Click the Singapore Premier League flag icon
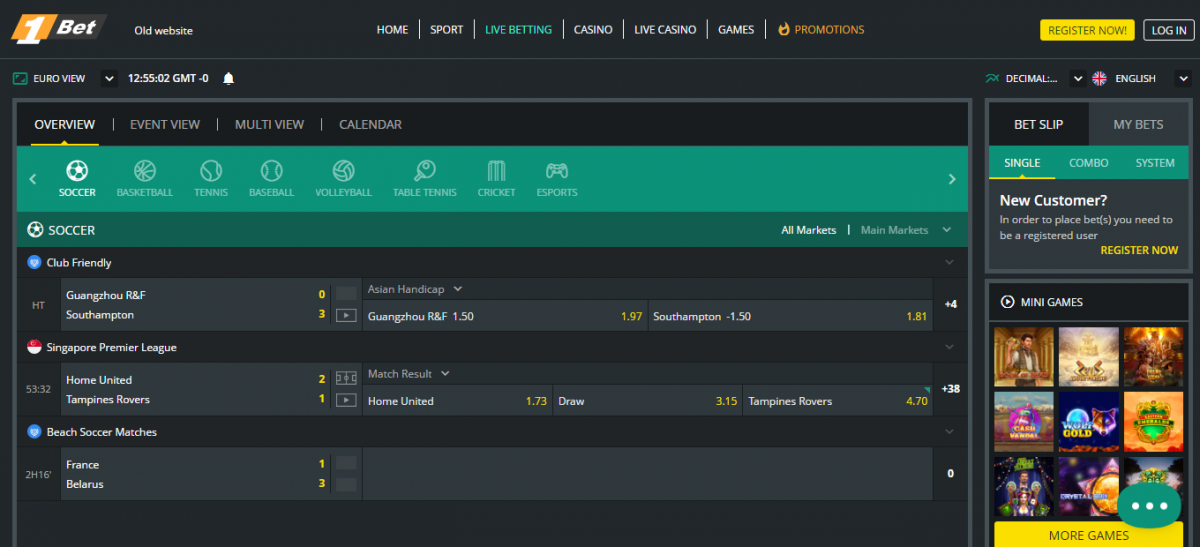This screenshot has width=1200, height=547. pos(34,347)
